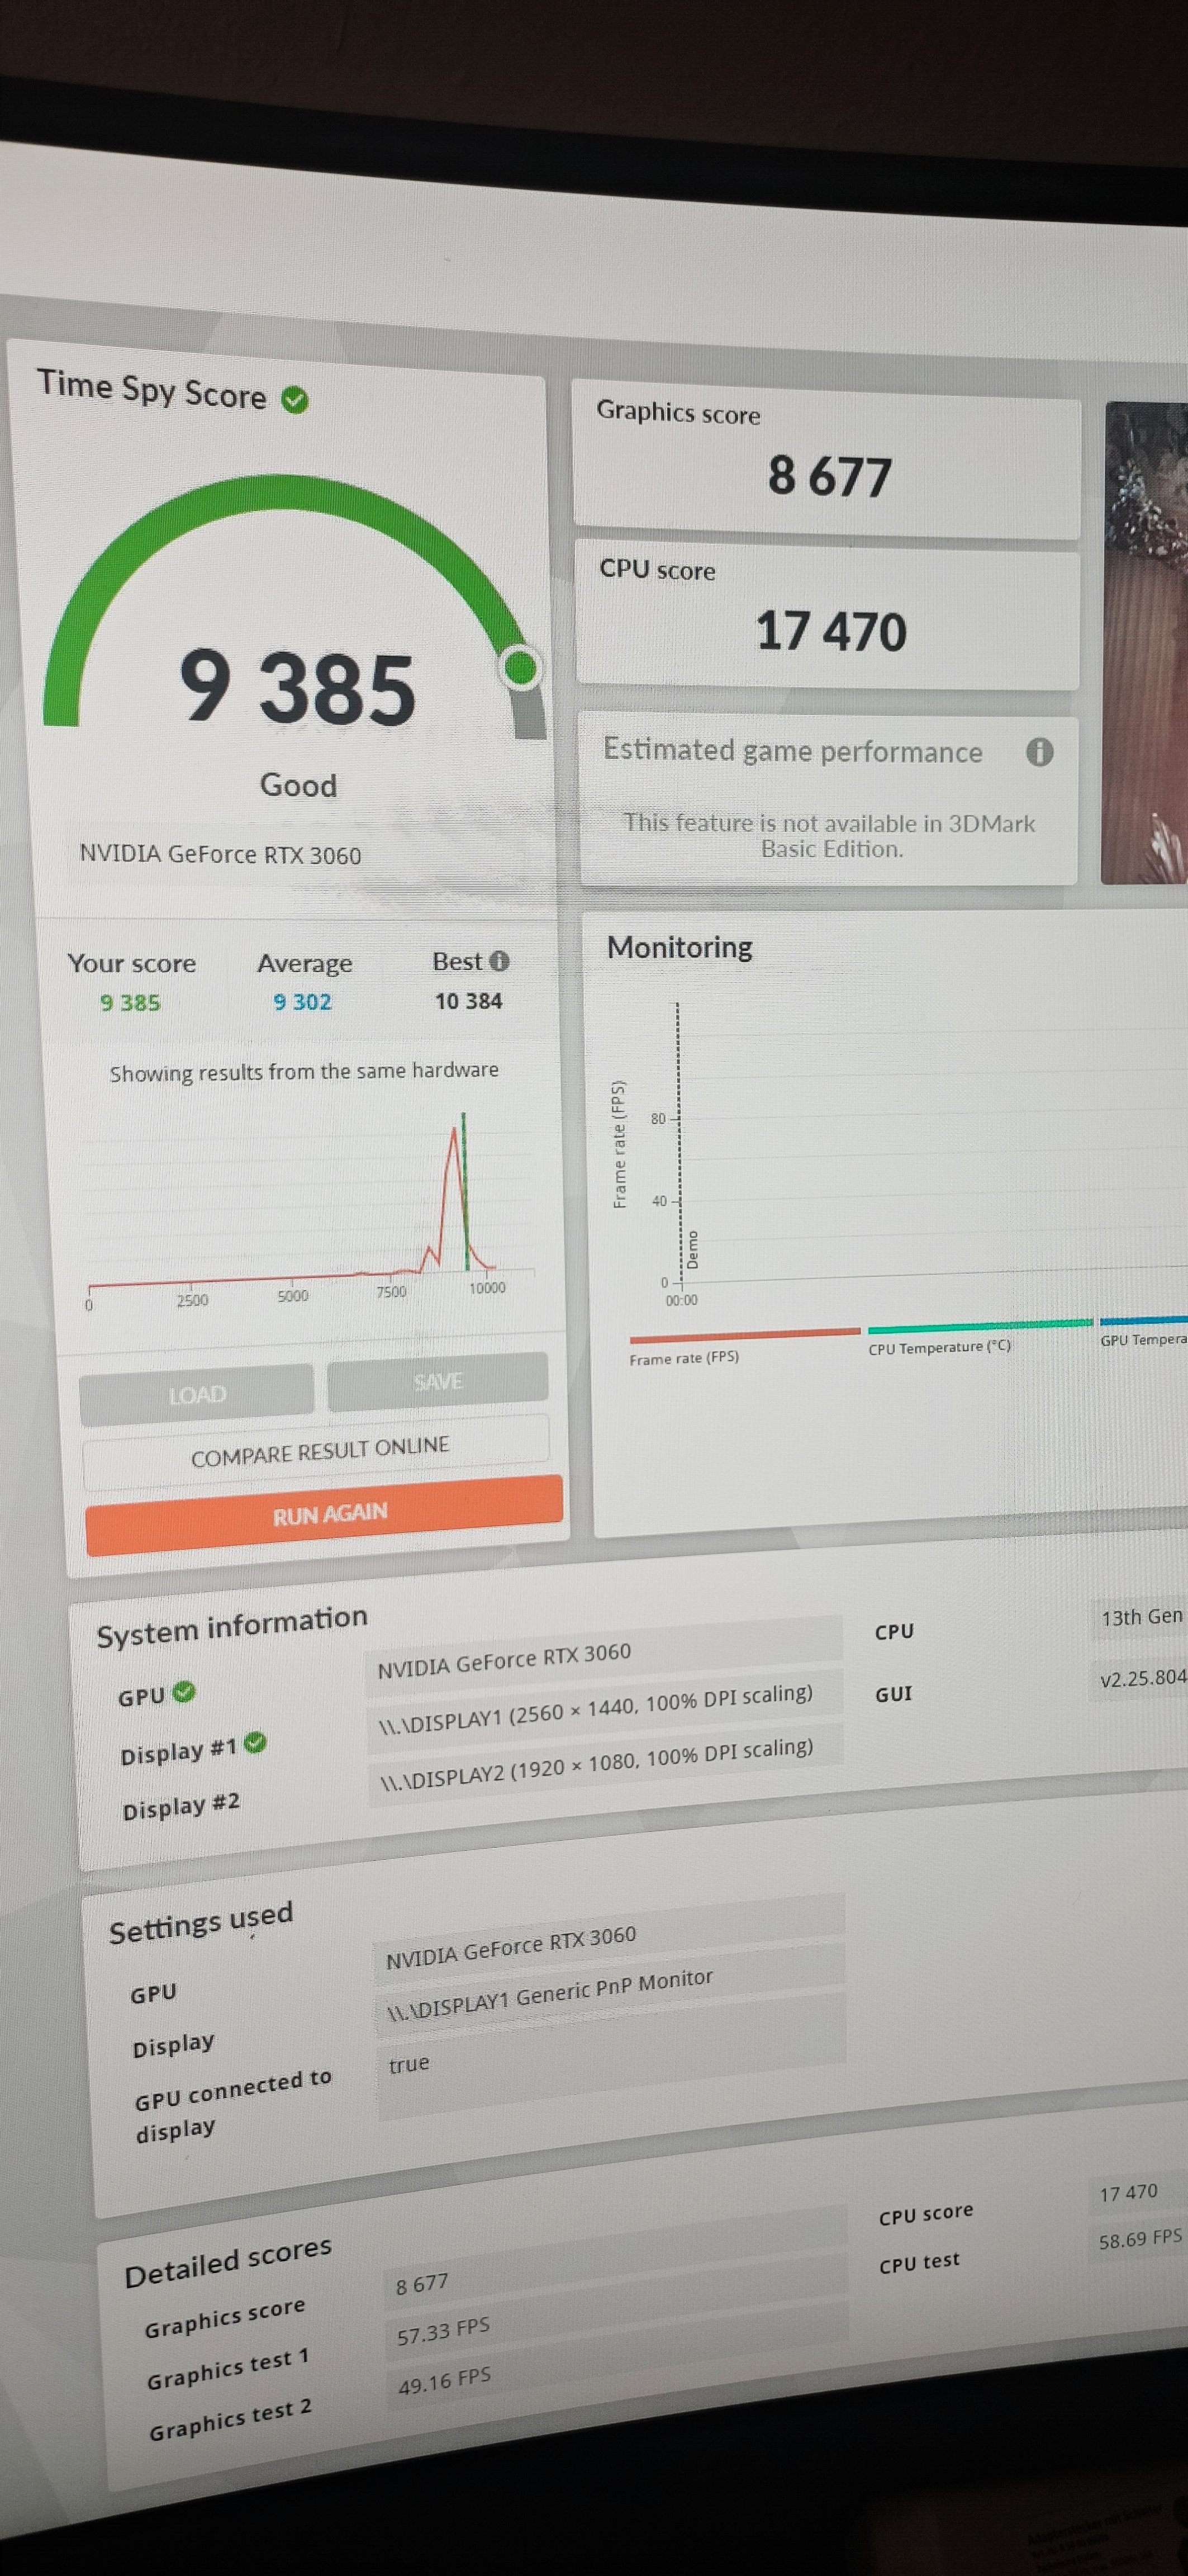The width and height of the screenshot is (1188, 2576).
Task: Click the Demo marker in Monitoring chart
Action: tap(692, 1249)
